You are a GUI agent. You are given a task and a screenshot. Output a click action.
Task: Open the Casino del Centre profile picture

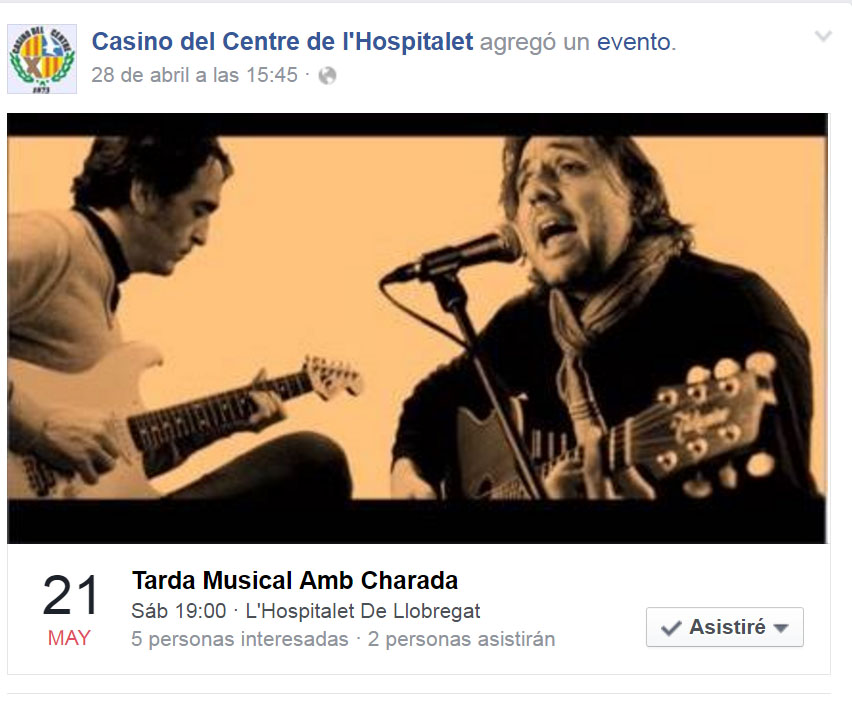pos(42,59)
